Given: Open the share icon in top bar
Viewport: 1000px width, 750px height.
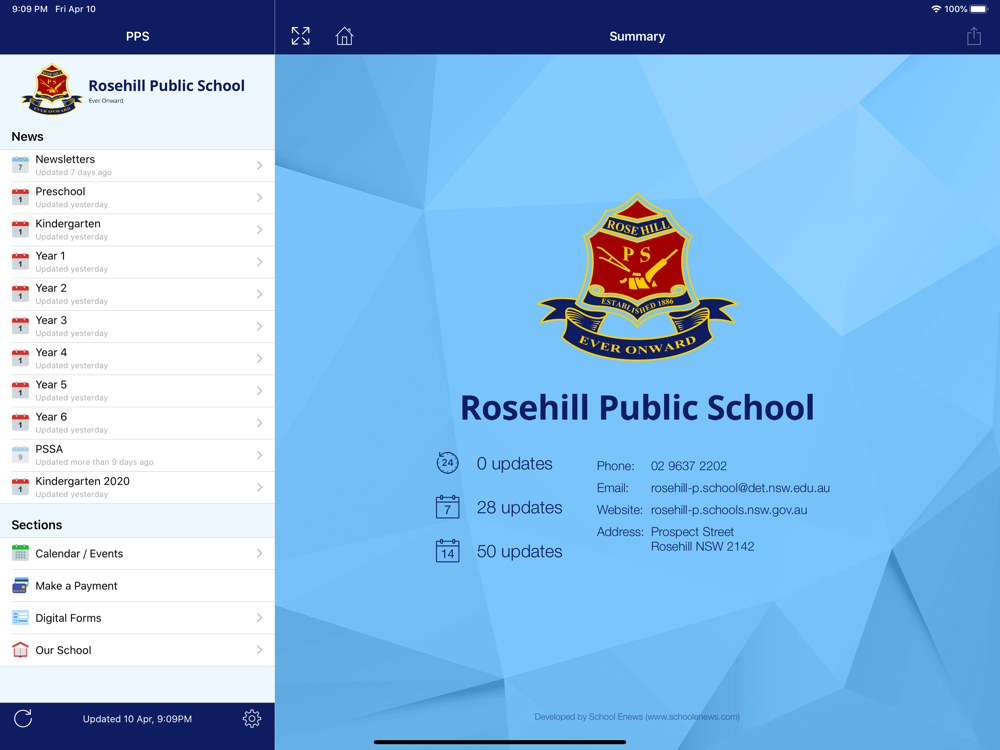Looking at the screenshot, I should (973, 36).
